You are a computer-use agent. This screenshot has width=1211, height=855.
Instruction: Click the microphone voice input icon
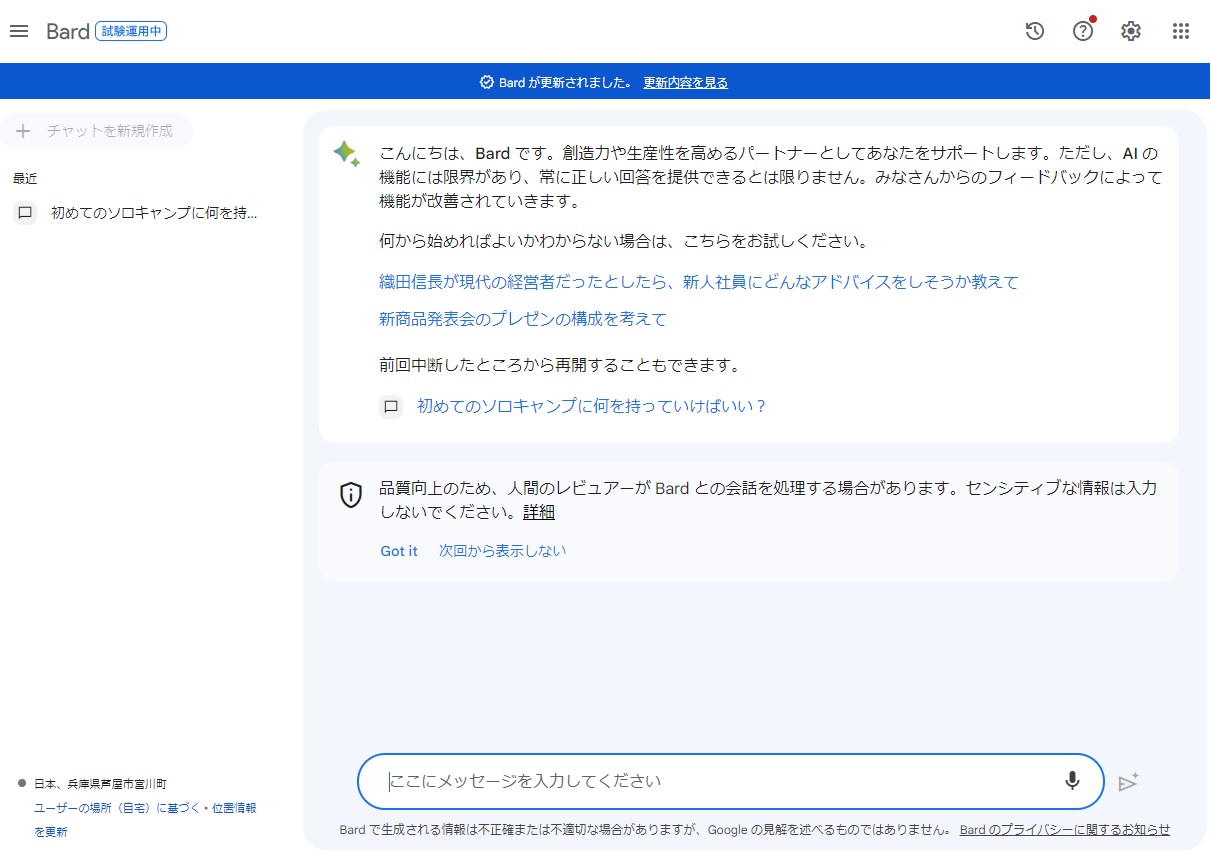click(1072, 781)
